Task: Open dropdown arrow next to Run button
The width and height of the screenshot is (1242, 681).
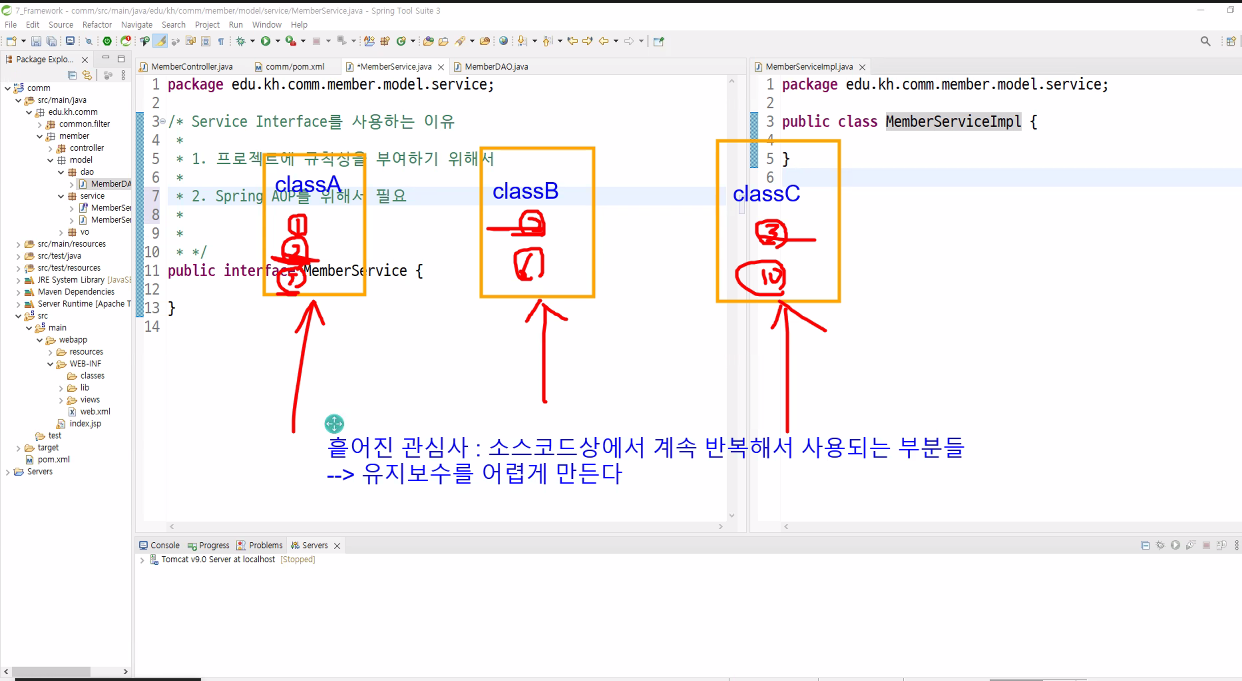Action: (x=278, y=41)
